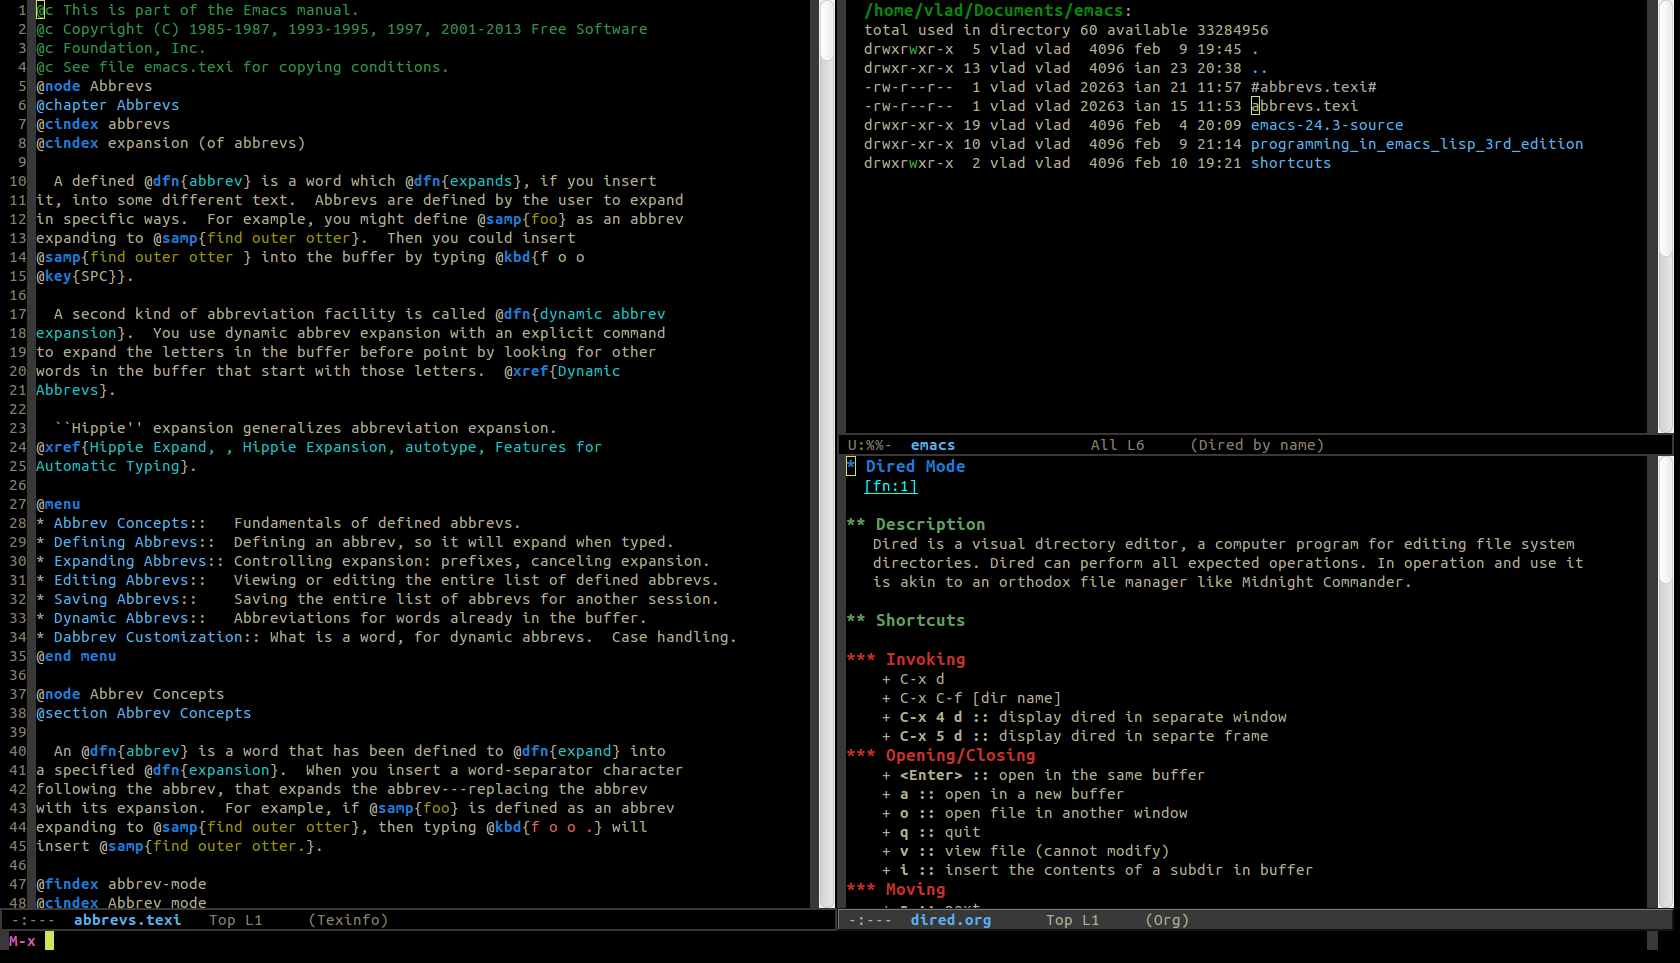This screenshot has width=1680, height=963.
Task: Click the 'emacs' buffer name in Dired mode line
Action: pos(932,445)
